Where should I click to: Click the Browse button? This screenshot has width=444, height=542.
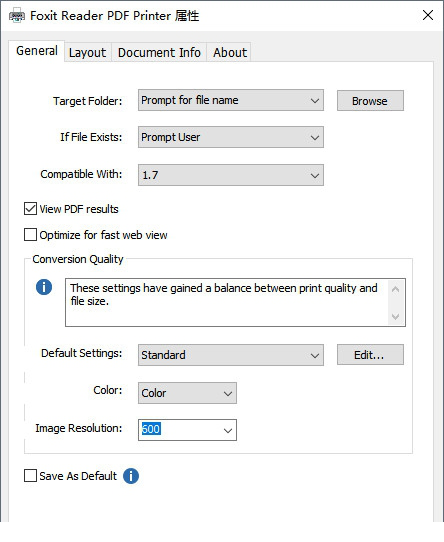click(x=370, y=101)
